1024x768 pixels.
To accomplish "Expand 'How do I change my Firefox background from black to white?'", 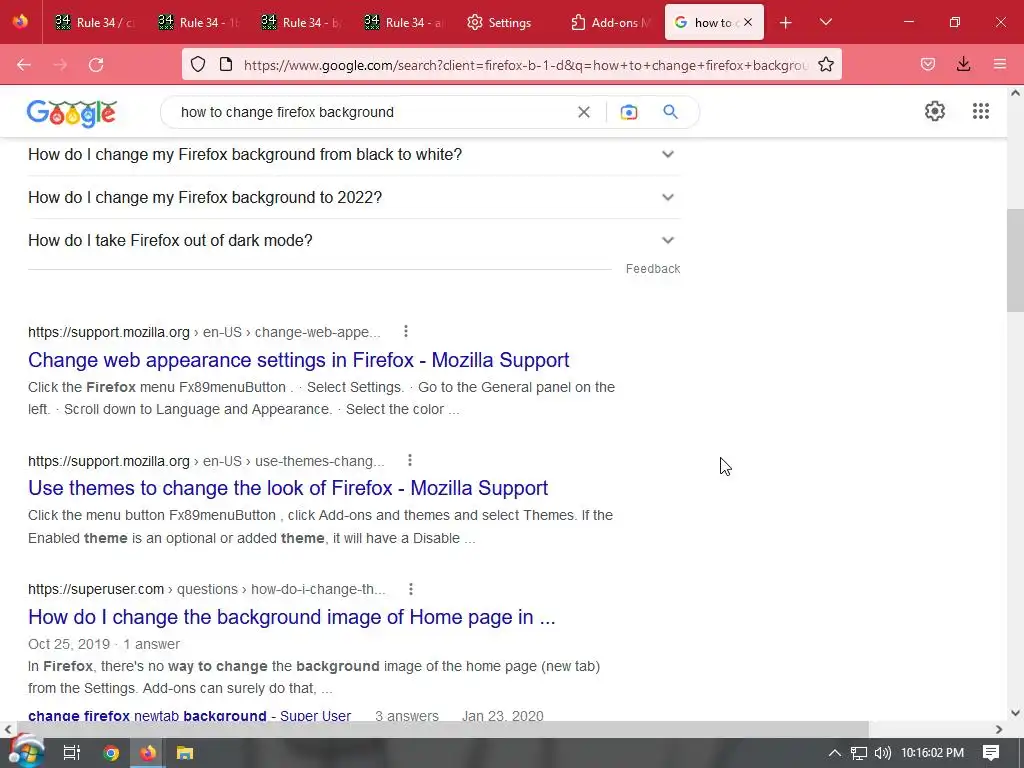I will [x=354, y=154].
